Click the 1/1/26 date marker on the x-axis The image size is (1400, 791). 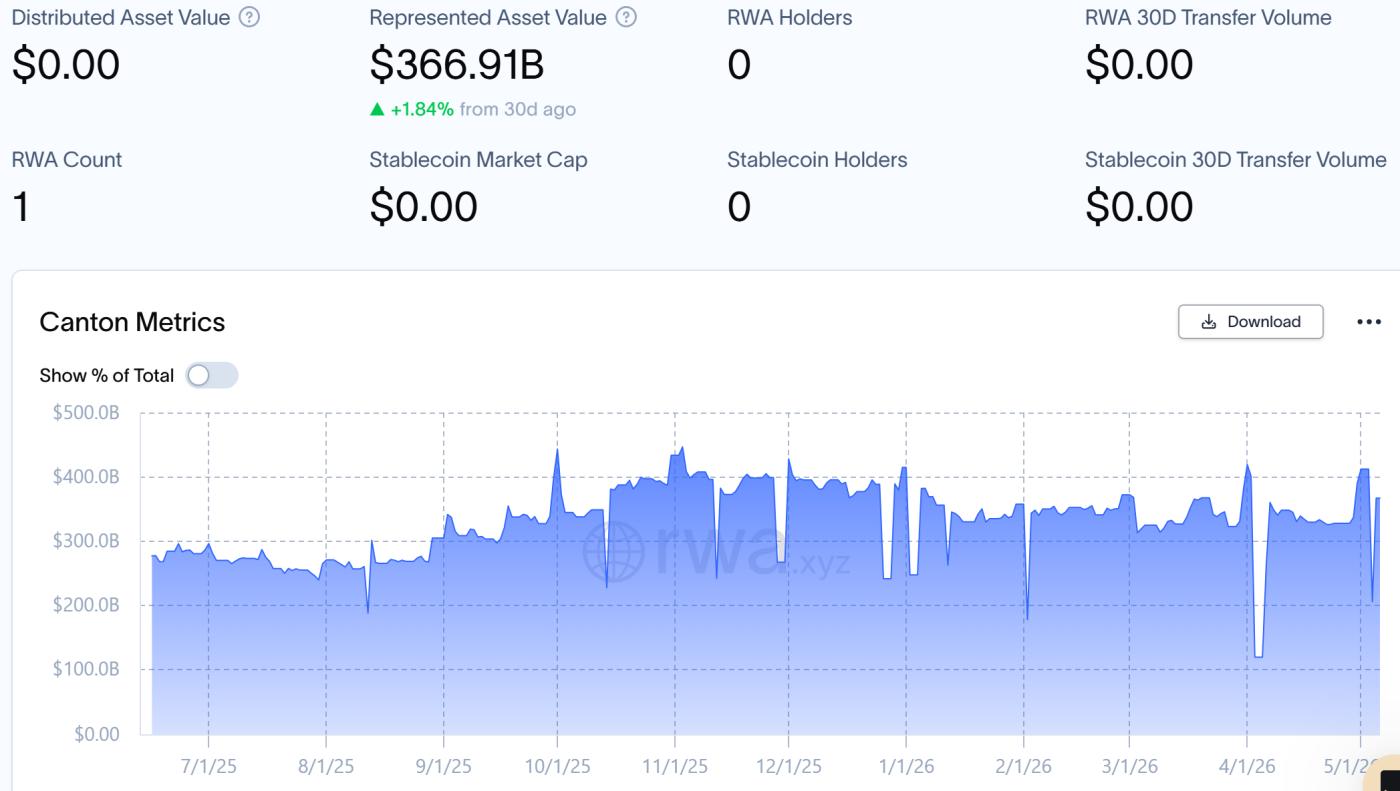point(906,767)
